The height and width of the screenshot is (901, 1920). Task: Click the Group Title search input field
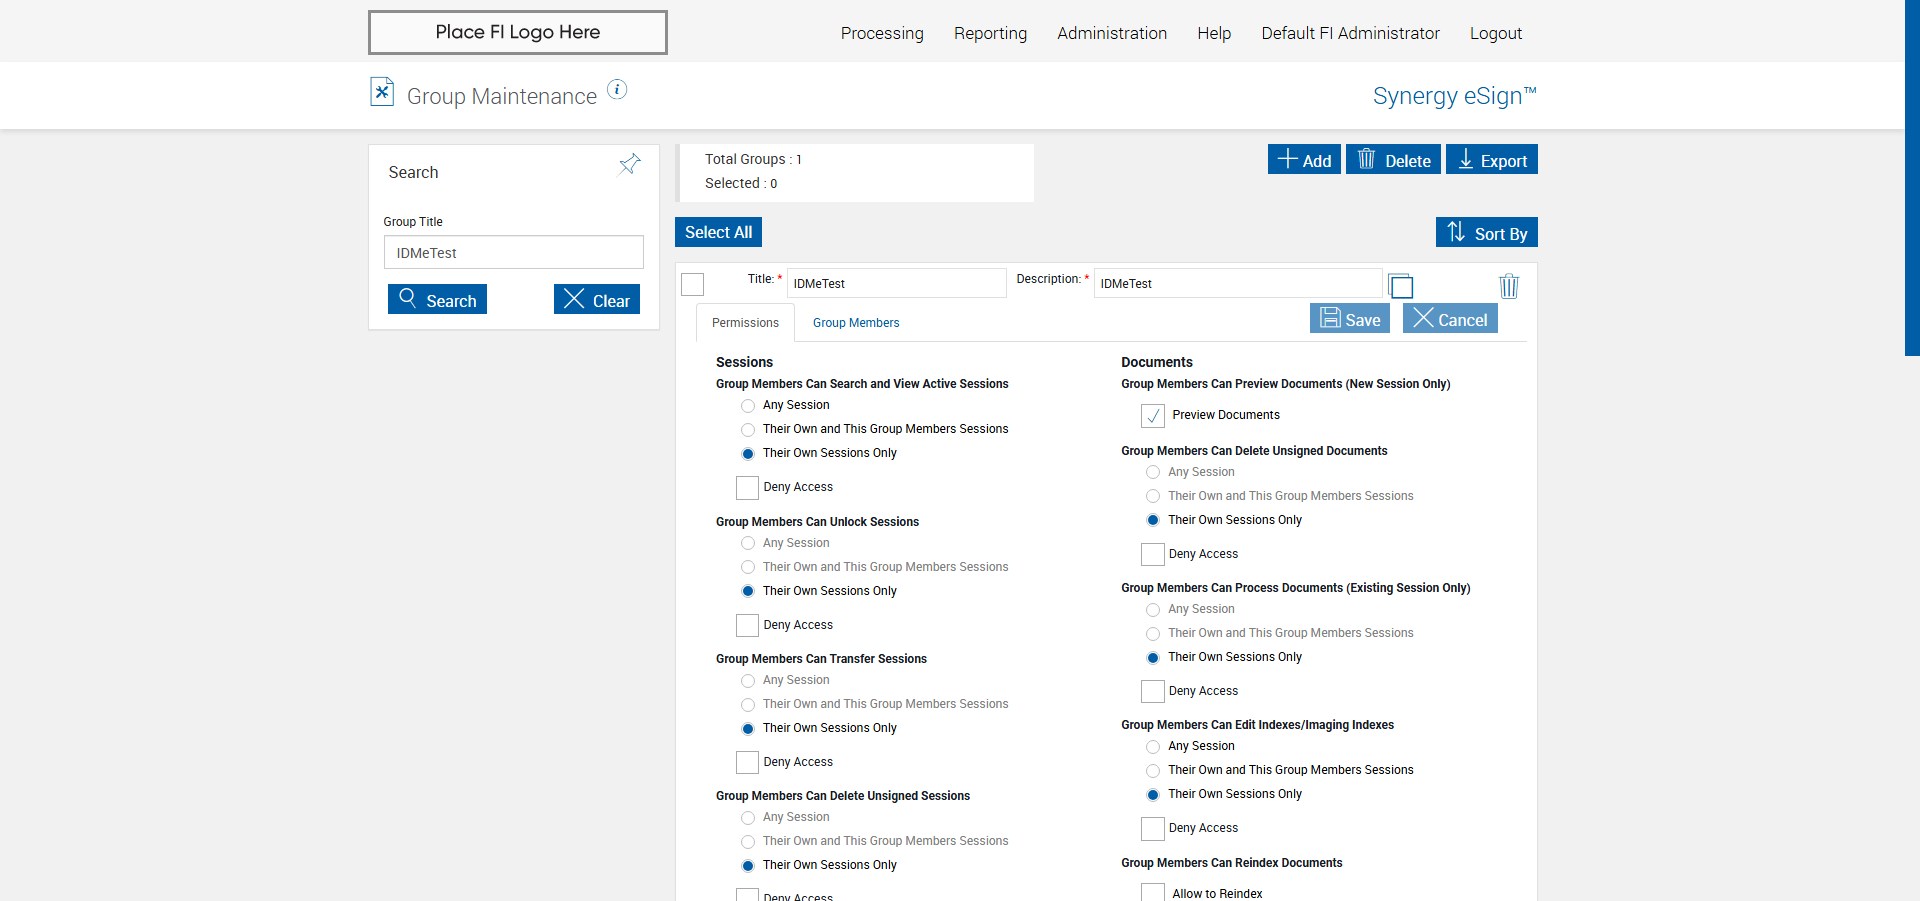tap(513, 253)
